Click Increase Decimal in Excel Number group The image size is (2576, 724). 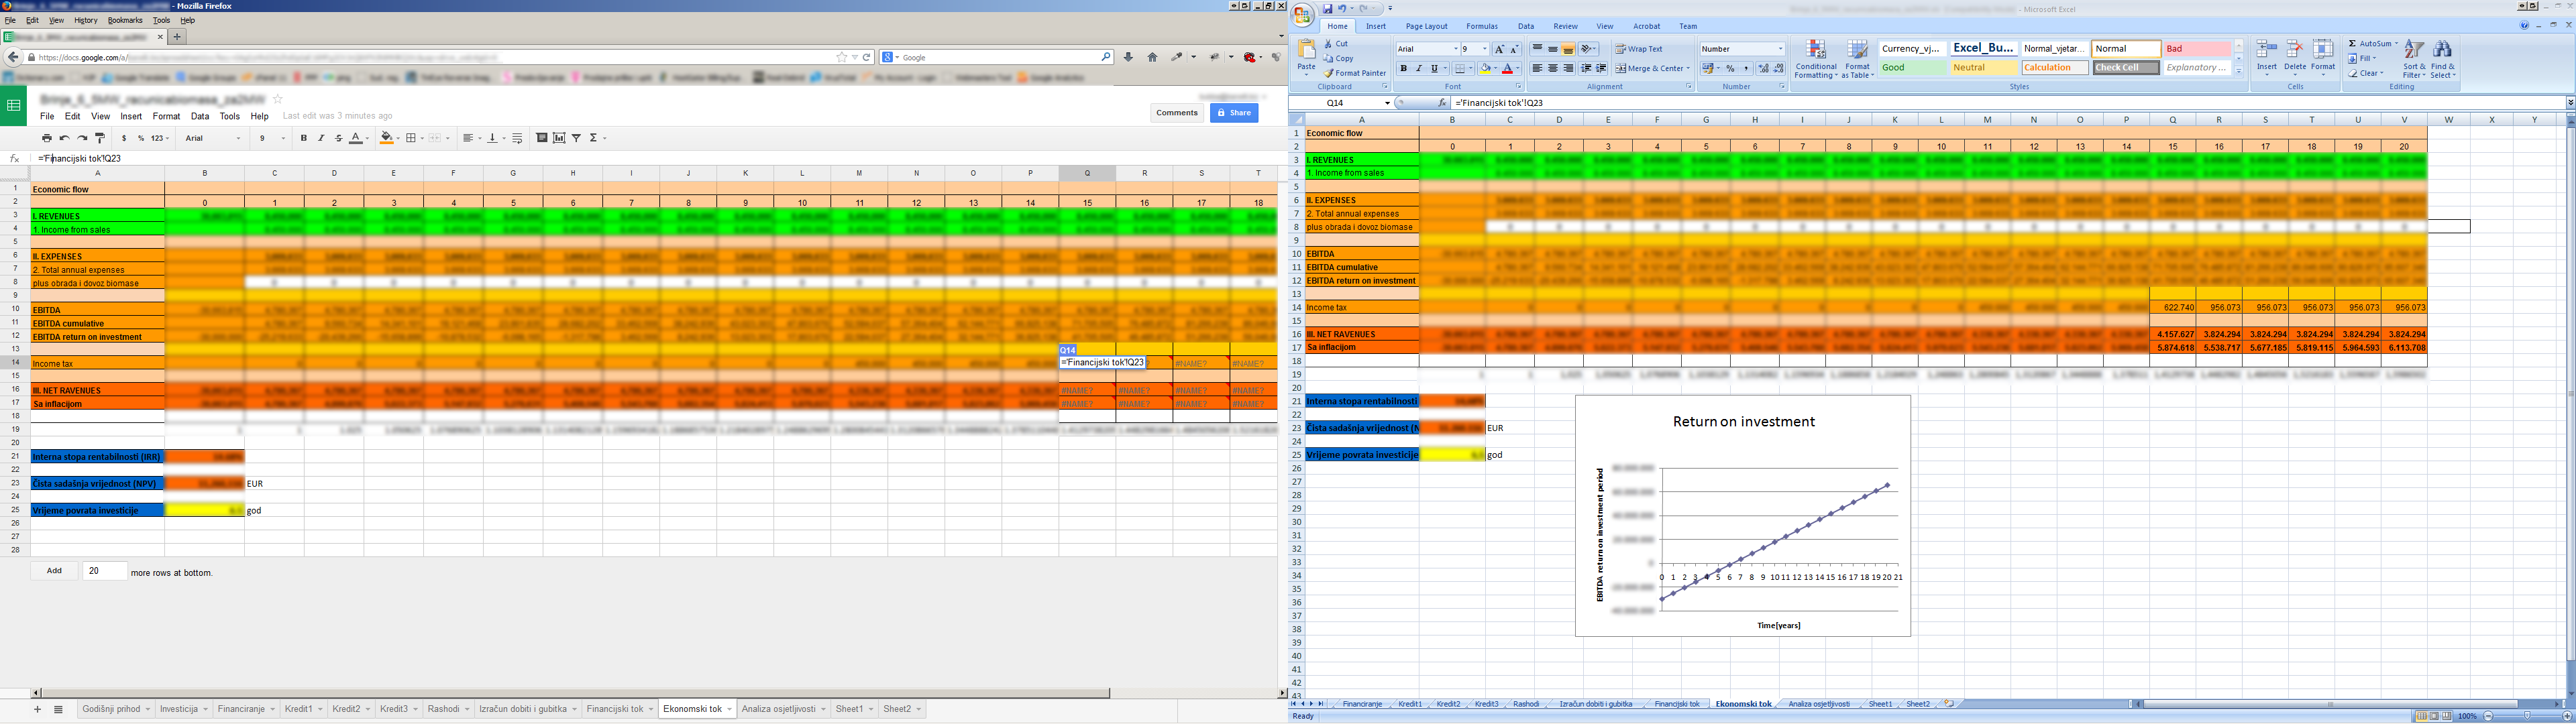click(x=1764, y=69)
